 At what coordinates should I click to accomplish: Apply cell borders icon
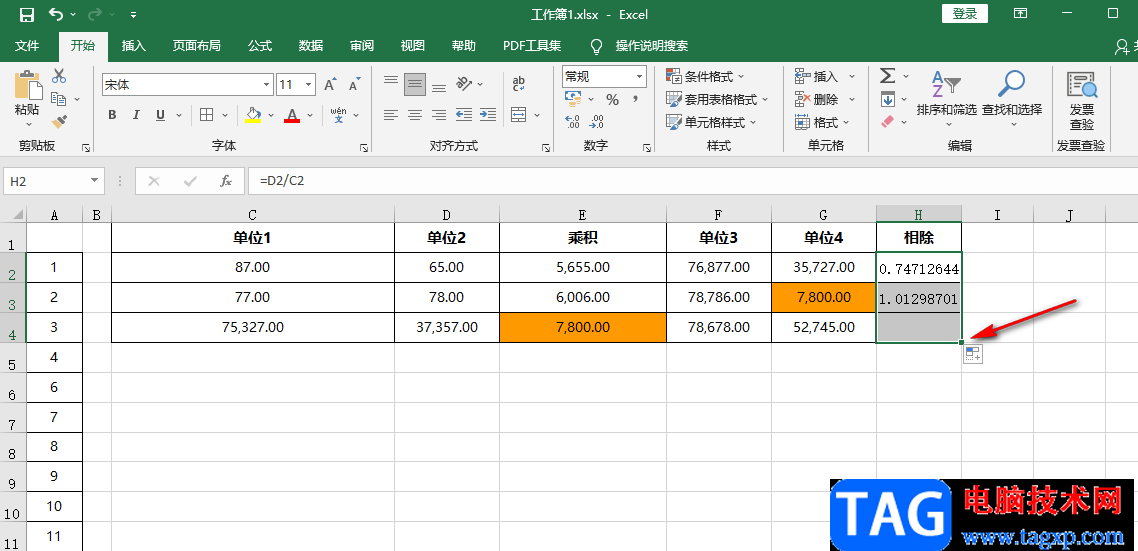(206, 115)
